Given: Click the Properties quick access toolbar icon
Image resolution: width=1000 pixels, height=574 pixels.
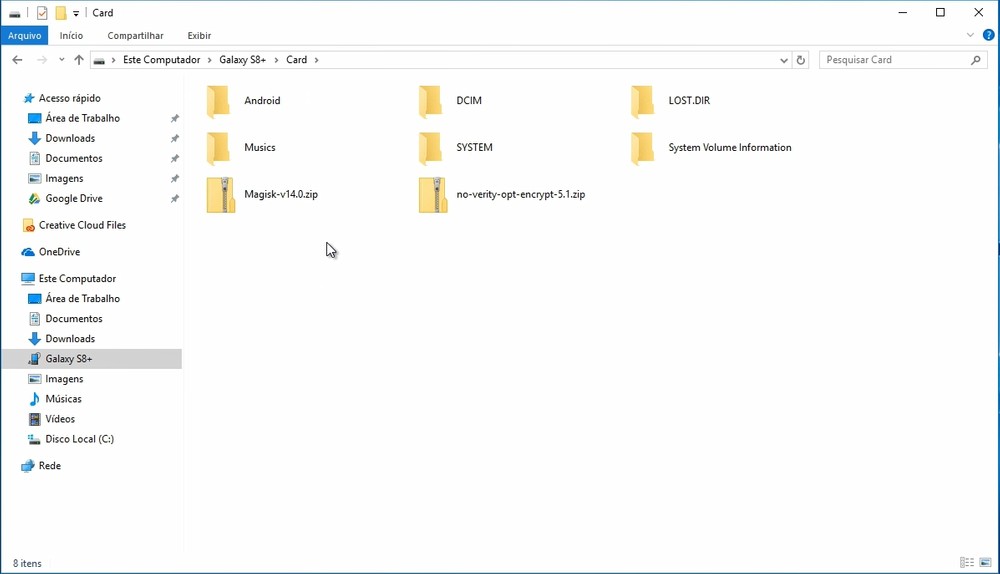Looking at the screenshot, I should tap(42, 13).
